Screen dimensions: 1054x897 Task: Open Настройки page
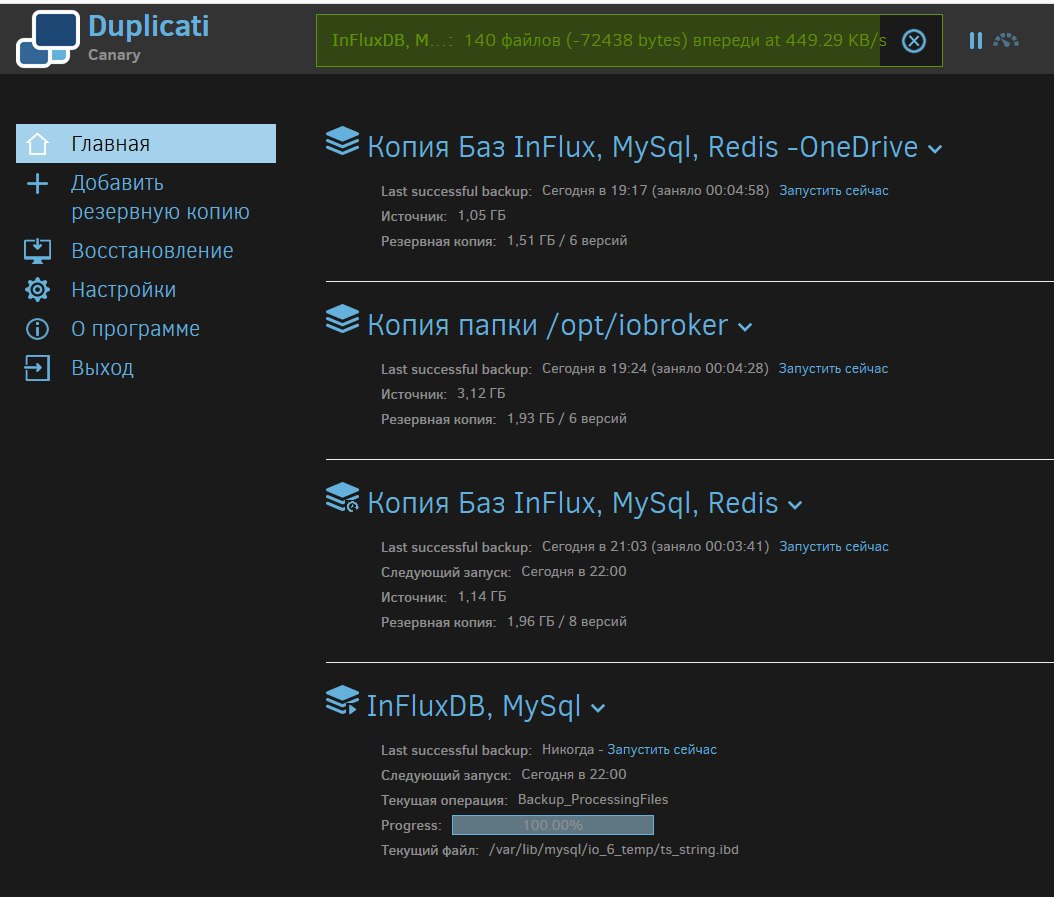(x=124, y=290)
